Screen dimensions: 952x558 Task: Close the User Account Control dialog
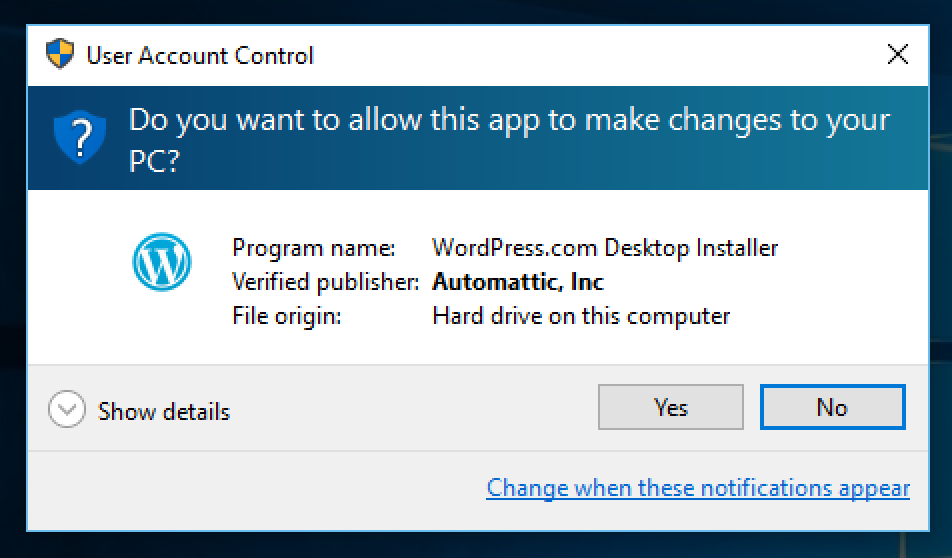point(897,54)
